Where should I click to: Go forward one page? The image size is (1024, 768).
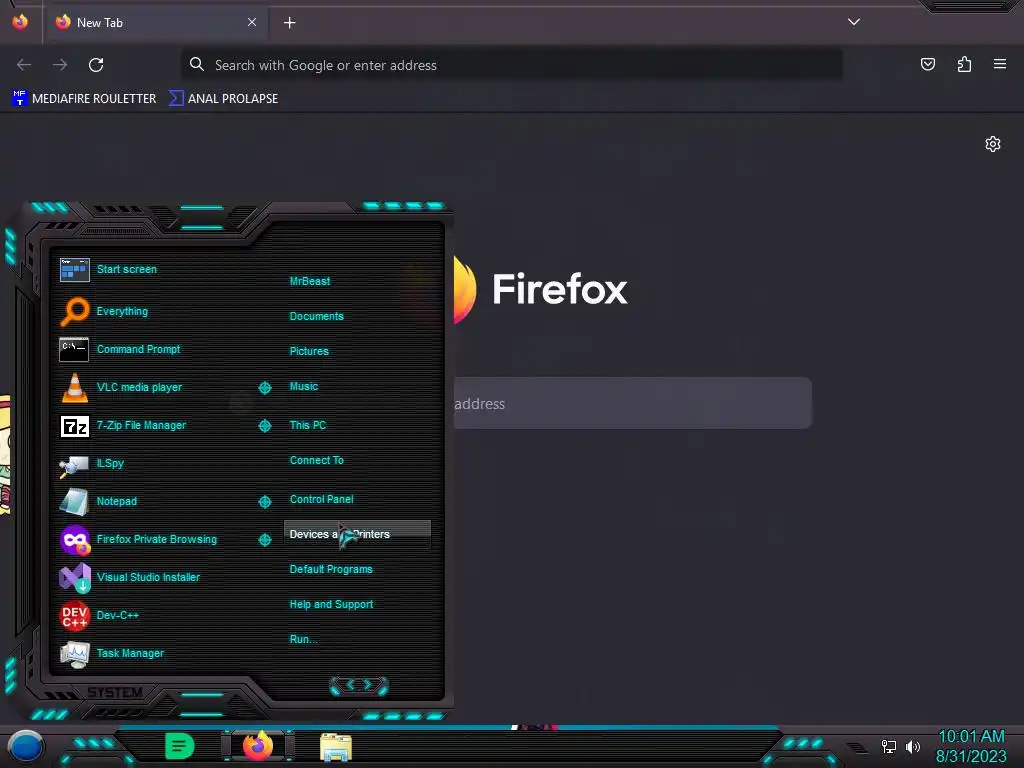[x=60, y=65]
